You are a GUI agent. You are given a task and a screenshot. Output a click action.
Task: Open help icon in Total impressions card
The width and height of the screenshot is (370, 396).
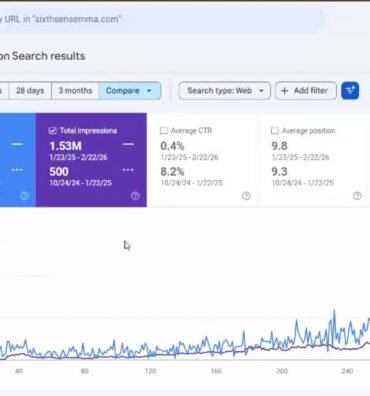point(135,196)
